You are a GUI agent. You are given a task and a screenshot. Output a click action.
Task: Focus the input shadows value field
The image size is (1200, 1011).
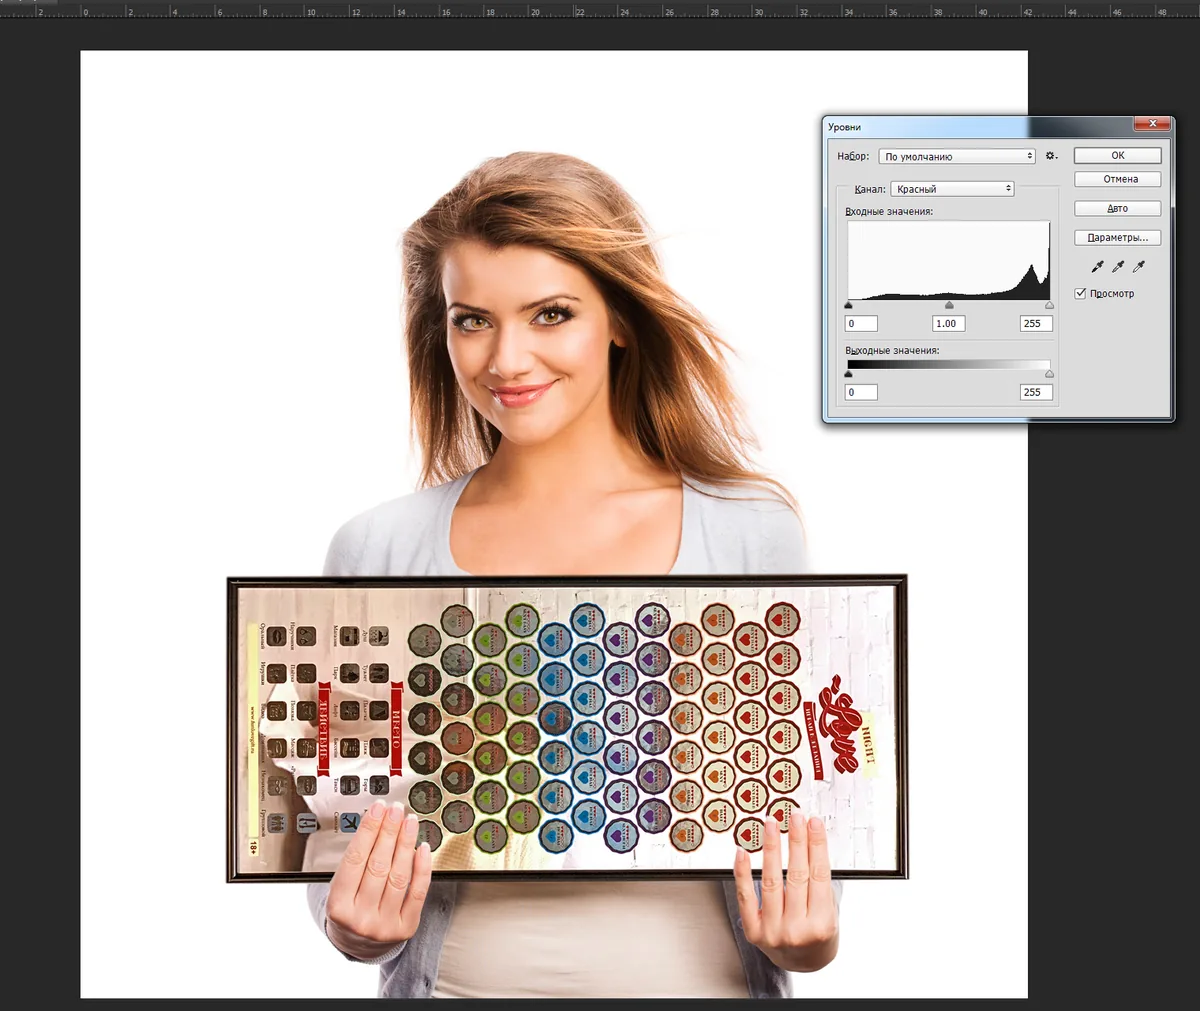coord(861,323)
